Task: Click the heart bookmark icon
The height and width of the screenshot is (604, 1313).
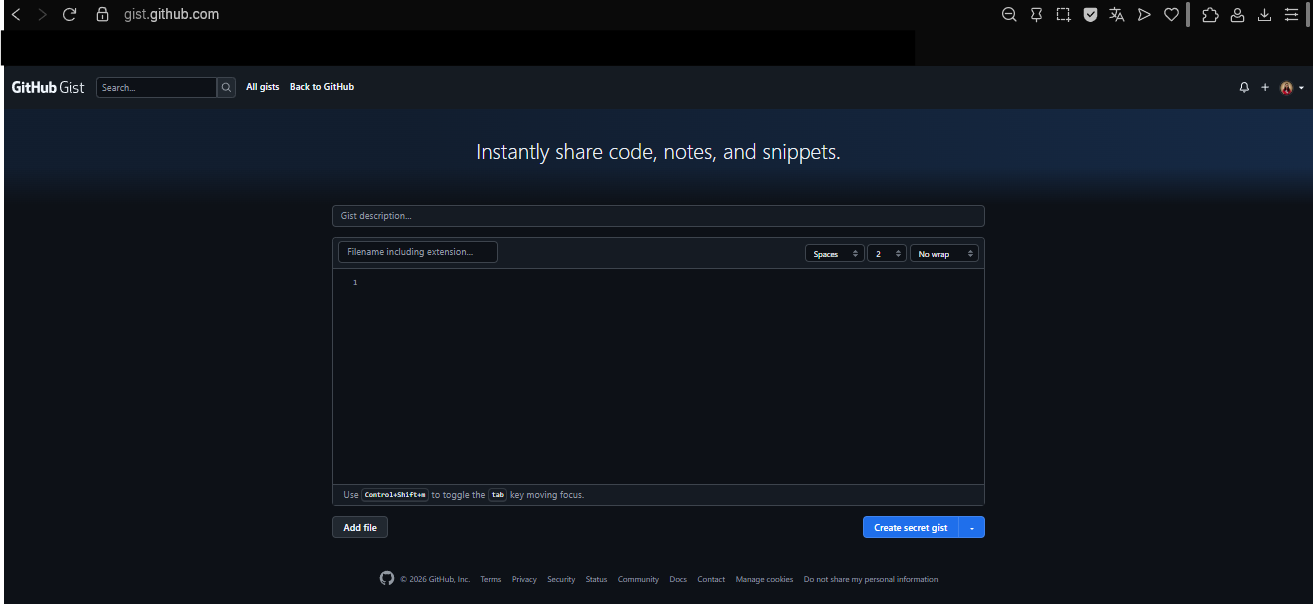Action: 1171,15
